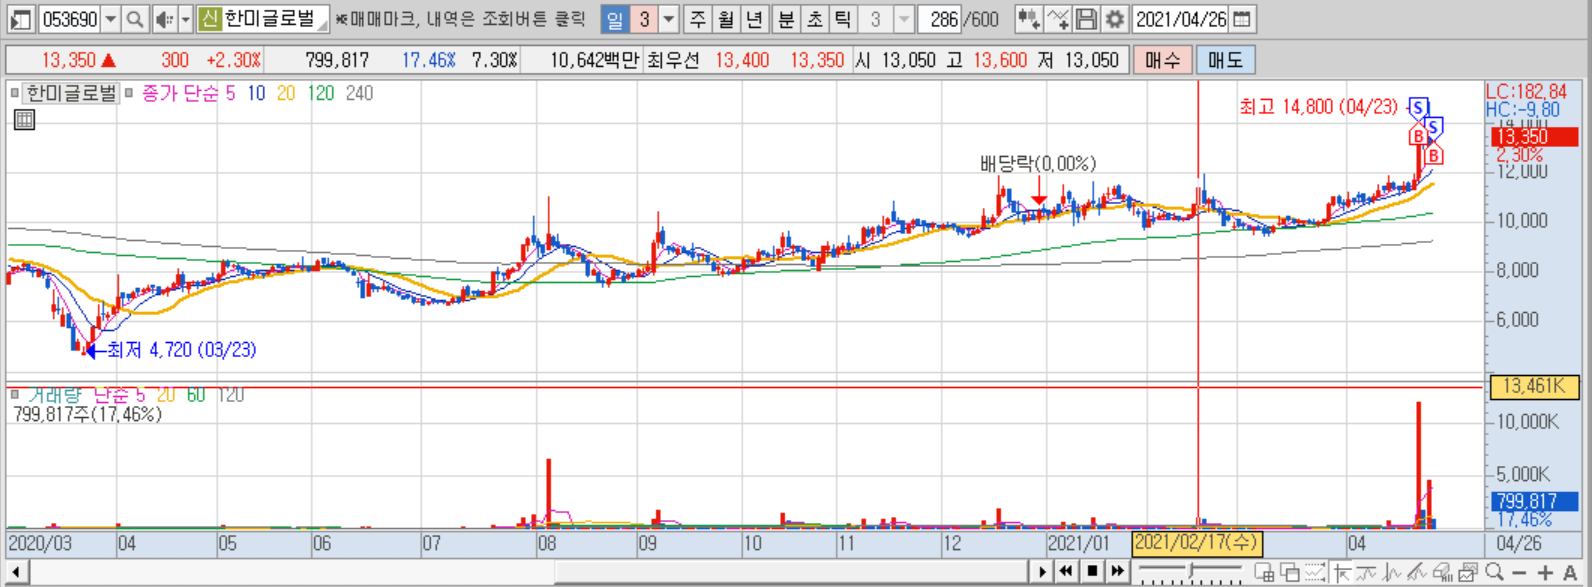
Task: Click the play button in bottom toolbar
Action: [x=1042, y=572]
